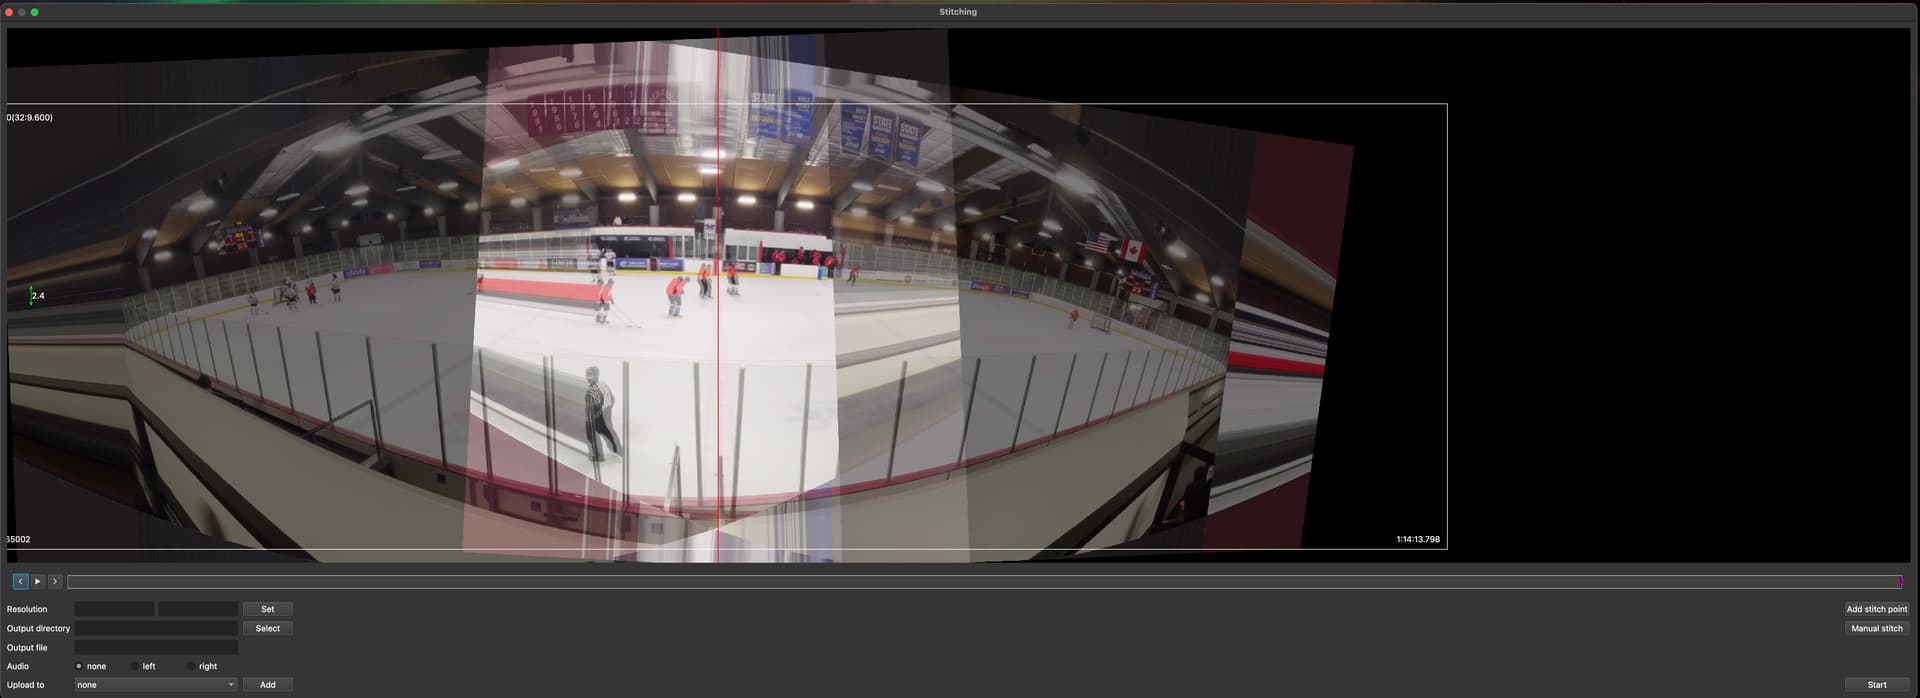This screenshot has width=1920, height=698.
Task: Click the Add upload button
Action: click(268, 685)
